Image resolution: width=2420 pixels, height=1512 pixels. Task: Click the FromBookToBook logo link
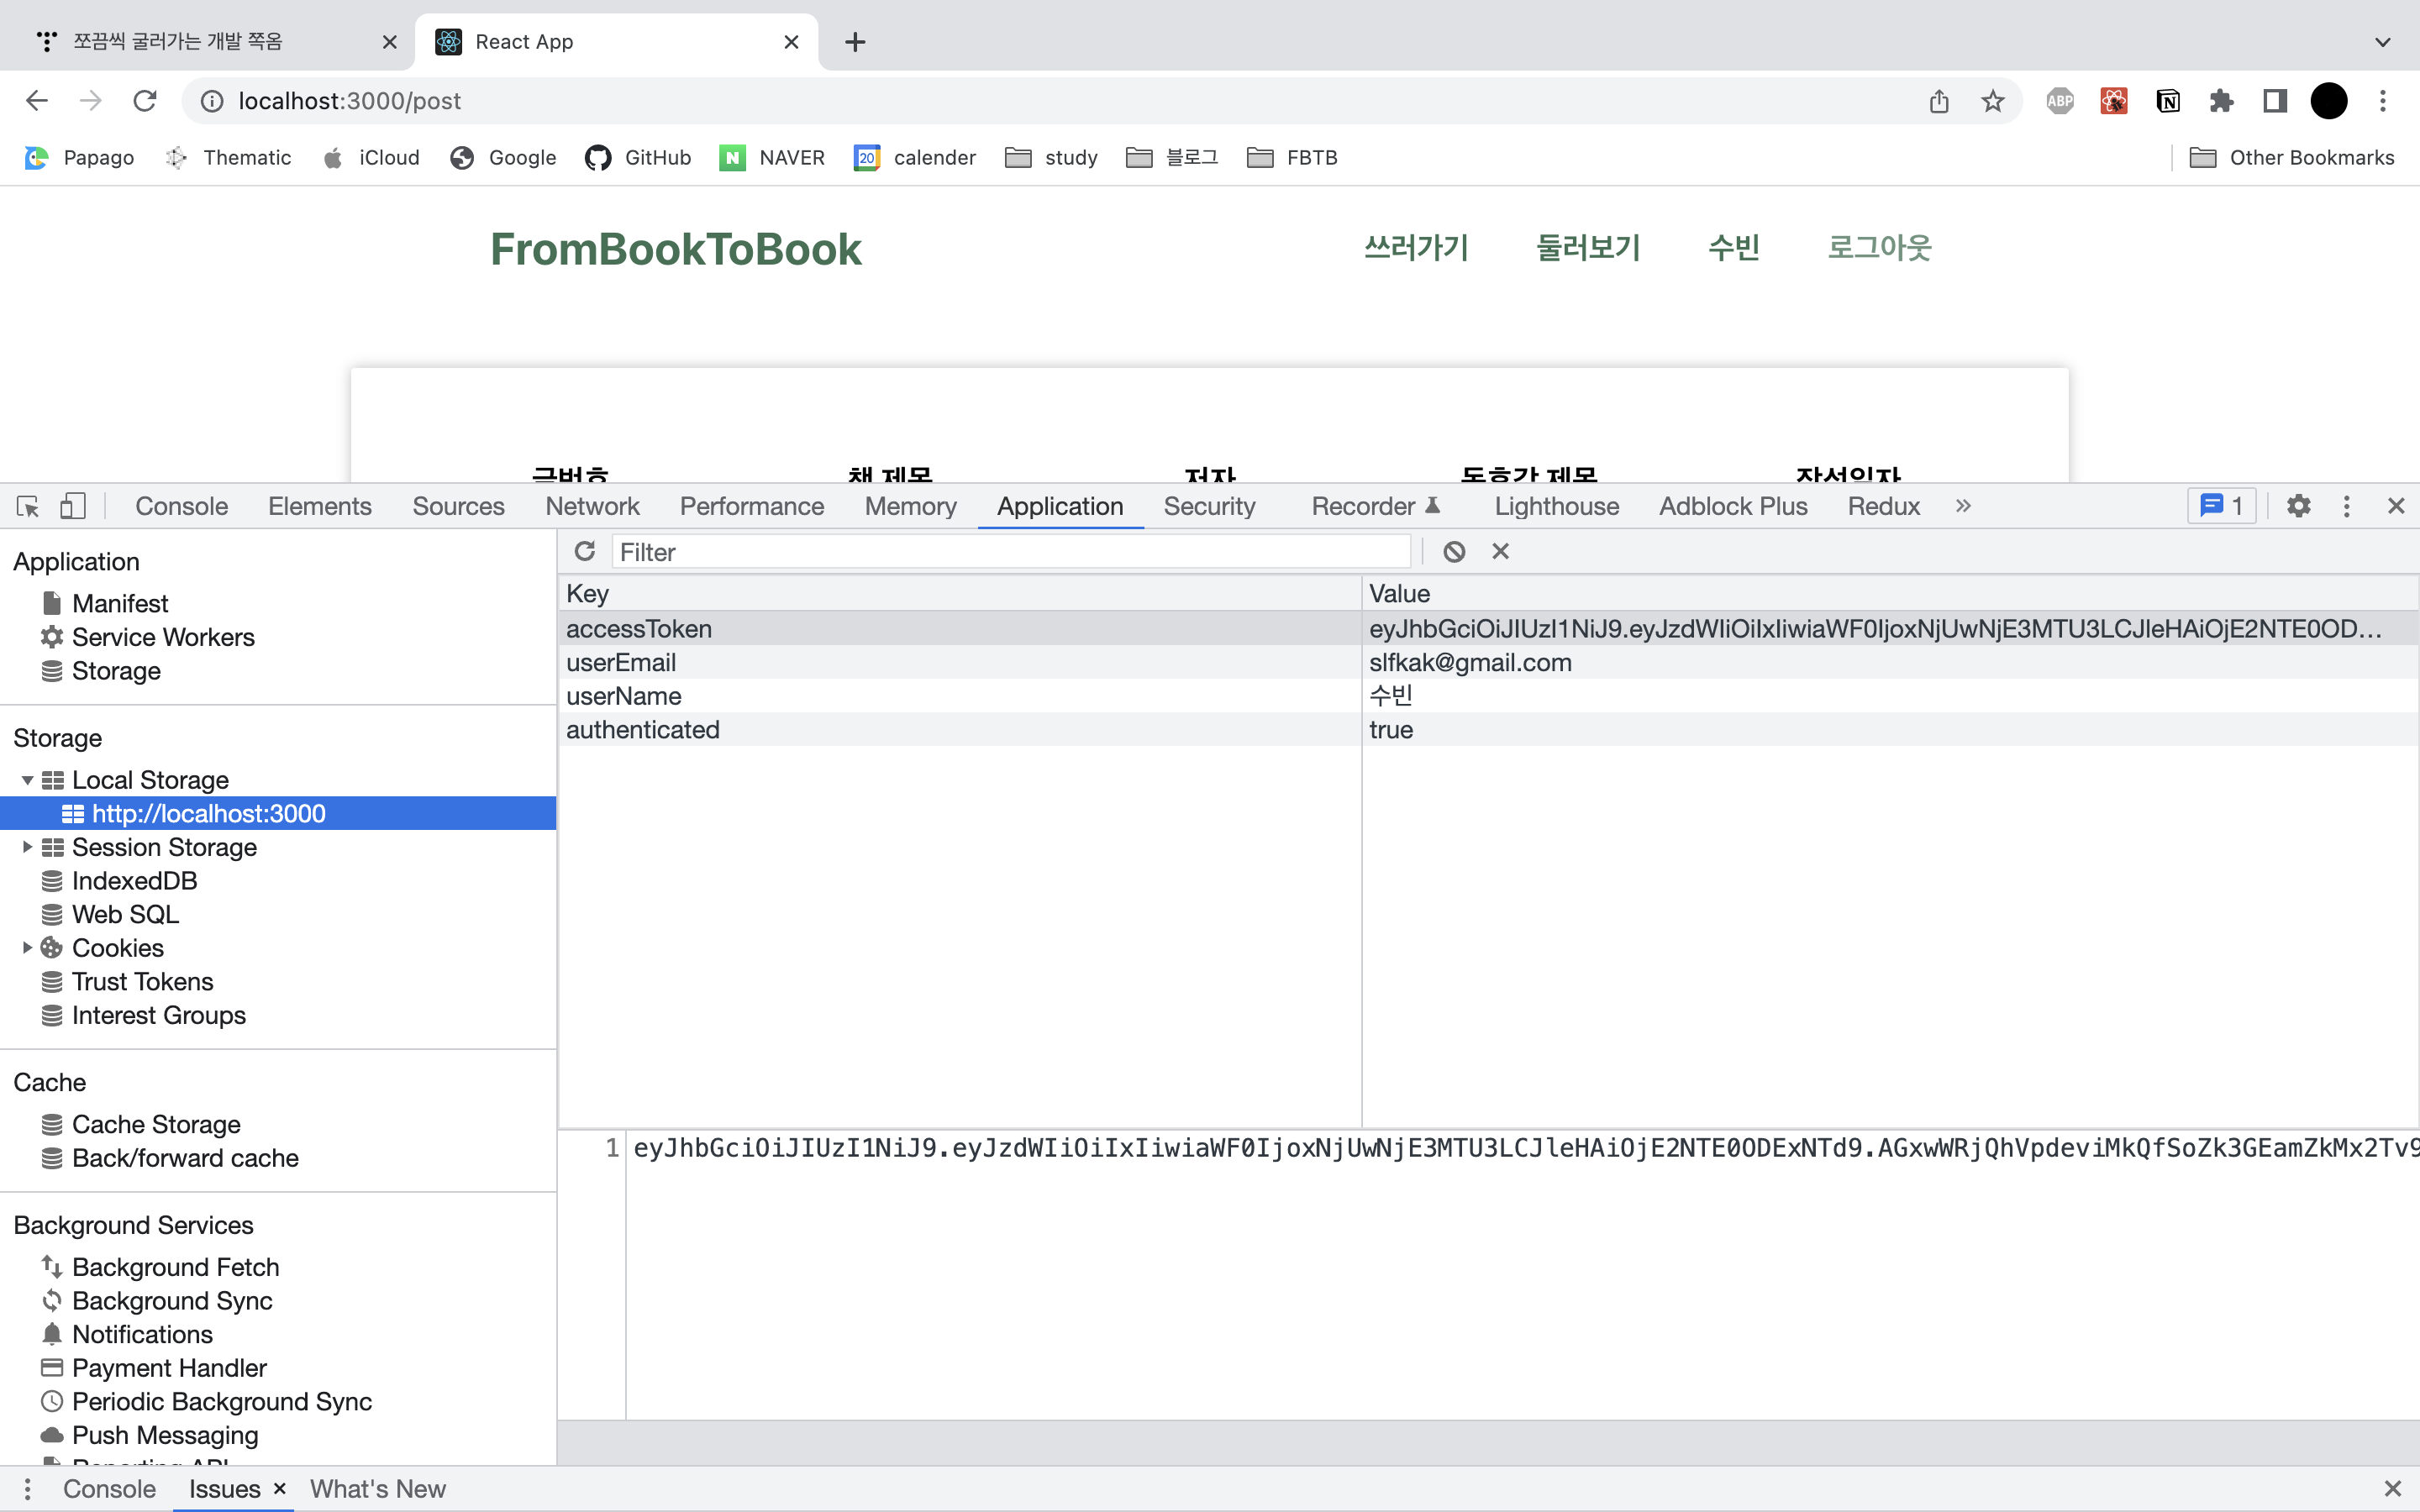[x=675, y=249]
